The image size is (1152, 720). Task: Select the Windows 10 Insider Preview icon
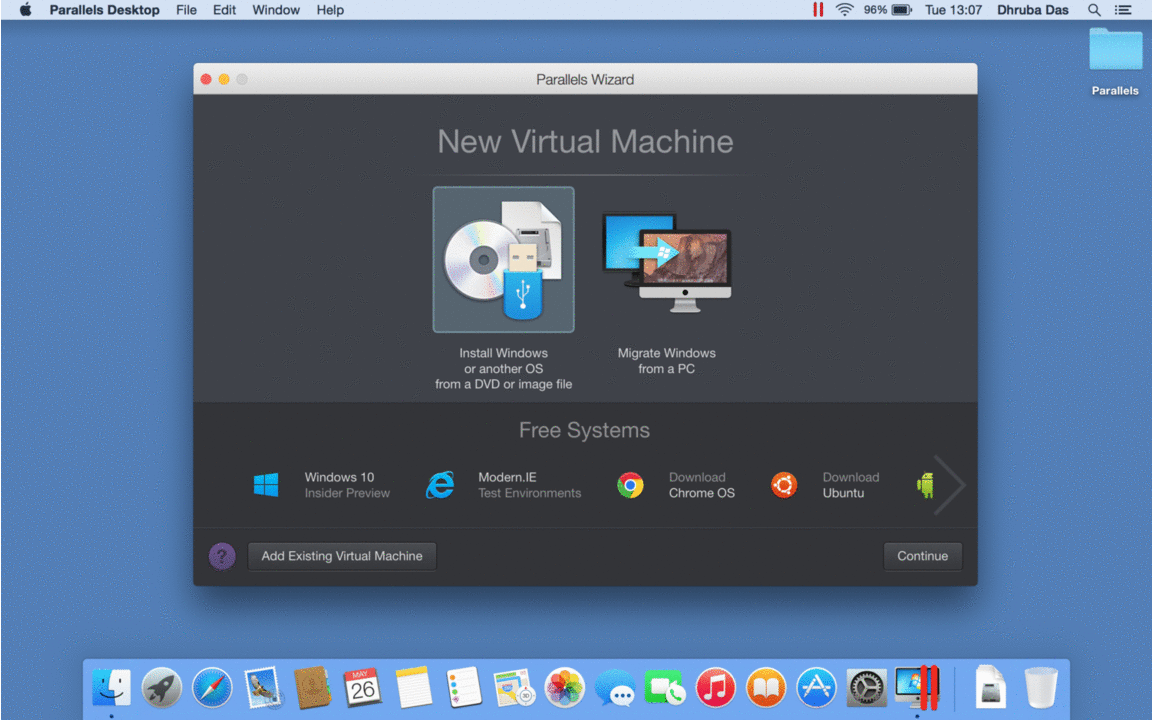(266, 485)
